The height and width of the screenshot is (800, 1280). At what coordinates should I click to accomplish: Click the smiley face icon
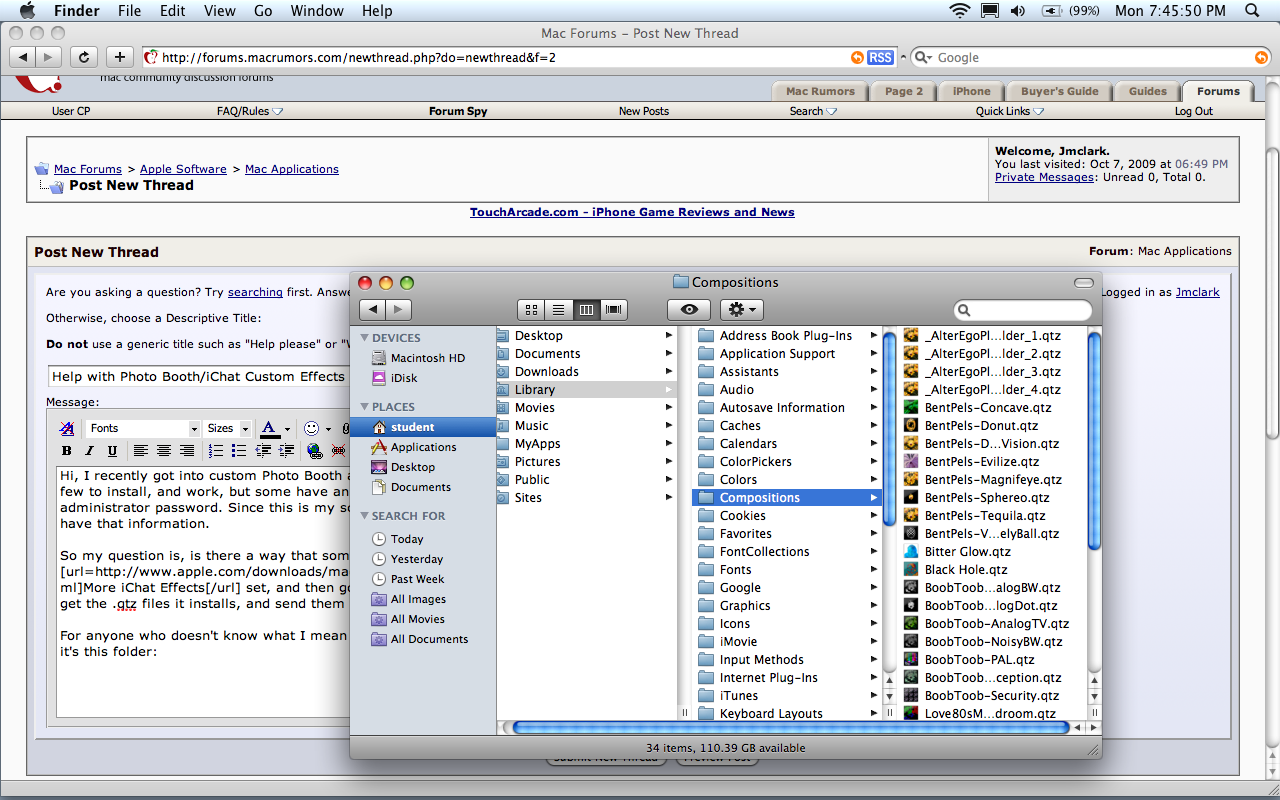tap(311, 428)
